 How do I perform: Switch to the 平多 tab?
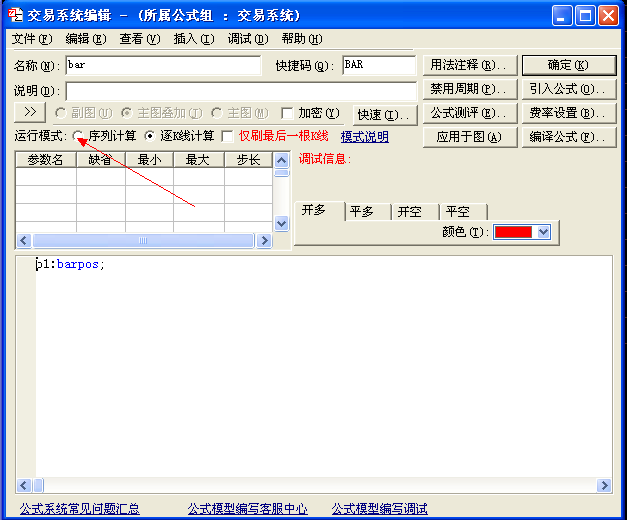click(368, 211)
